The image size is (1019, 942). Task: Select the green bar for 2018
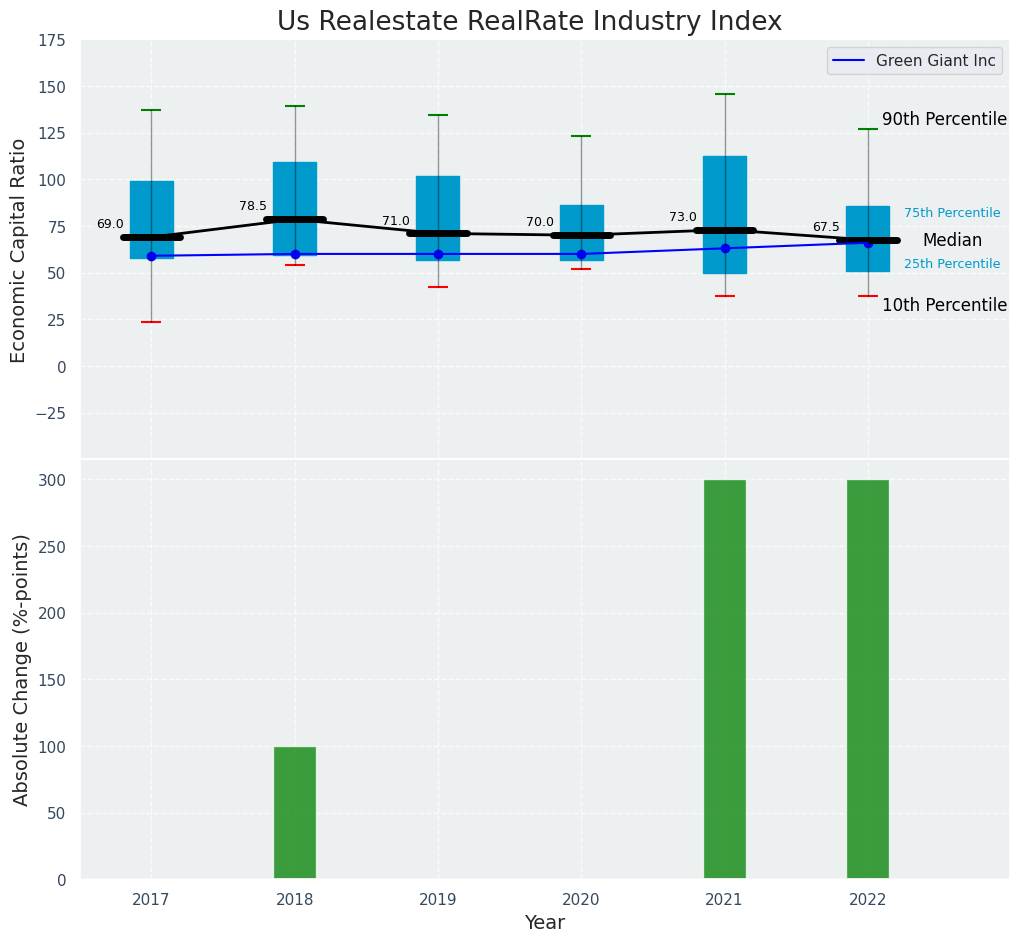(295, 813)
